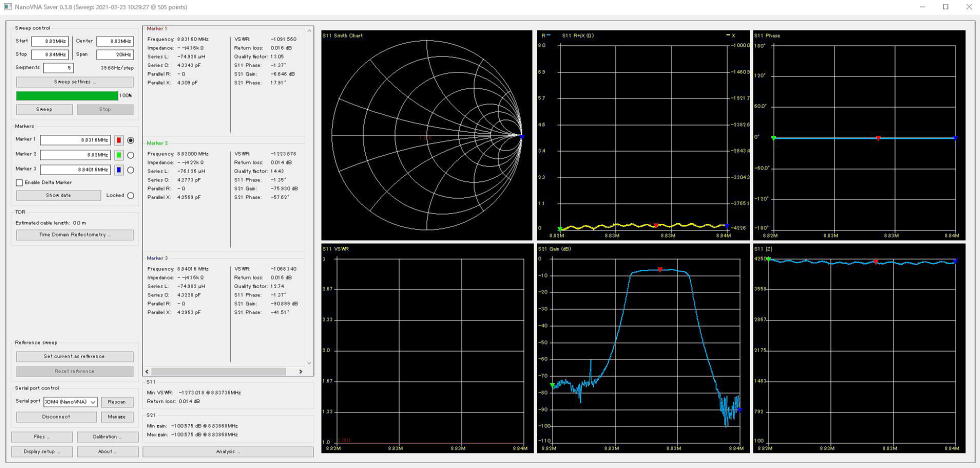Open Marker 3 blue color swatch
Image resolution: width=980 pixels, height=468 pixels.
[x=119, y=170]
